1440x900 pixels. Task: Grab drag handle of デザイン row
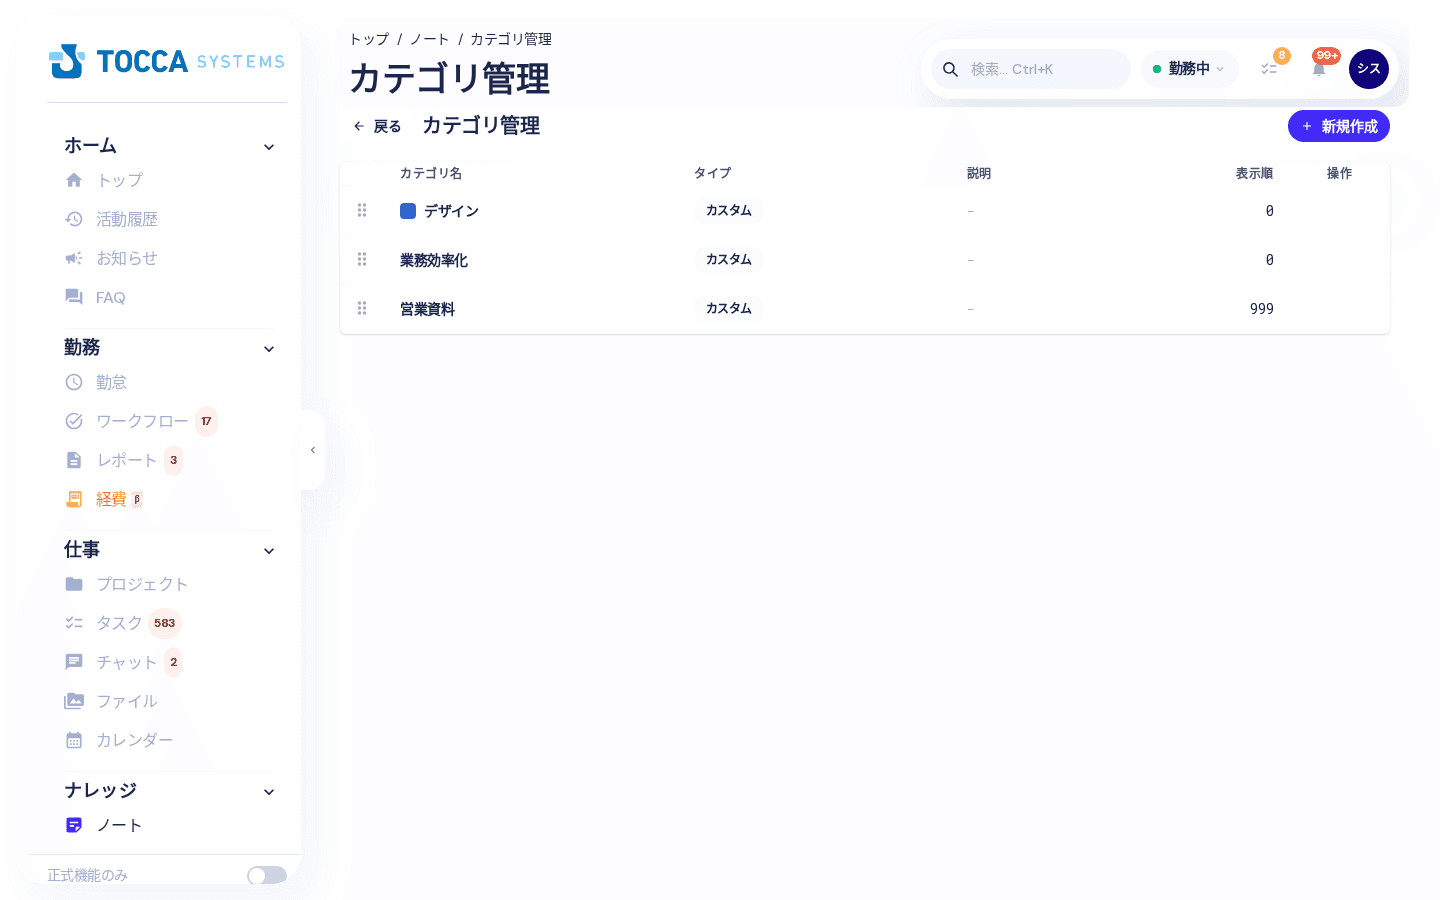pos(362,210)
